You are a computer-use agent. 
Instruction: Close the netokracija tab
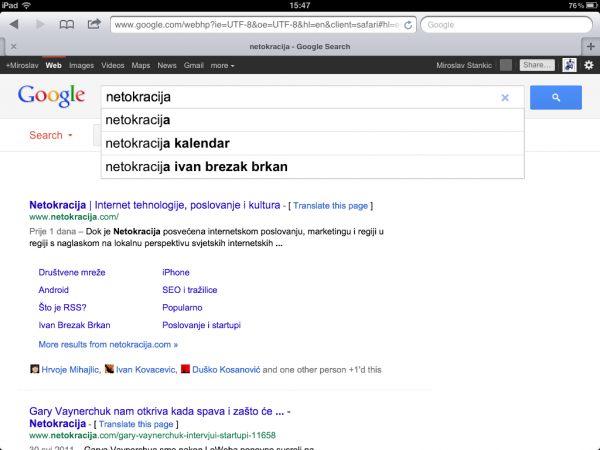(14, 46)
